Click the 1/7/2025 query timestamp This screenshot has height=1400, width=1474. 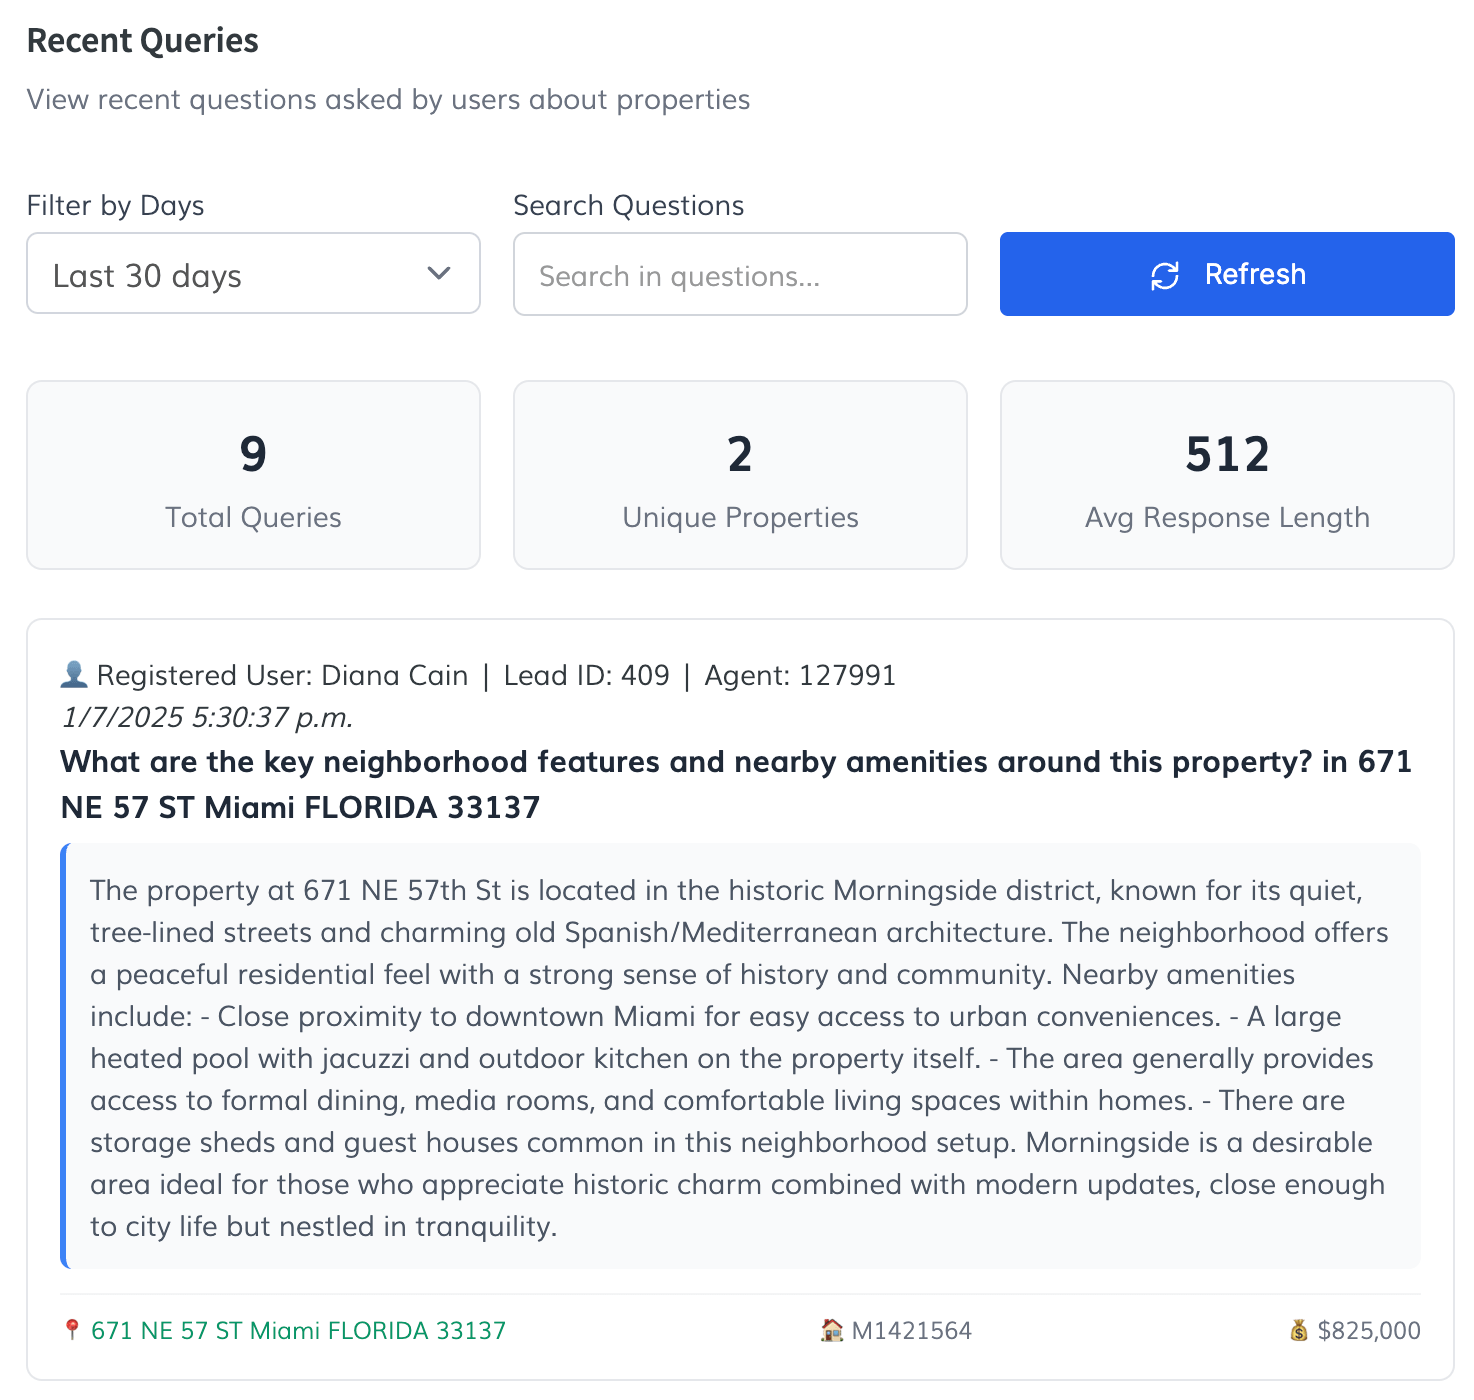click(207, 717)
